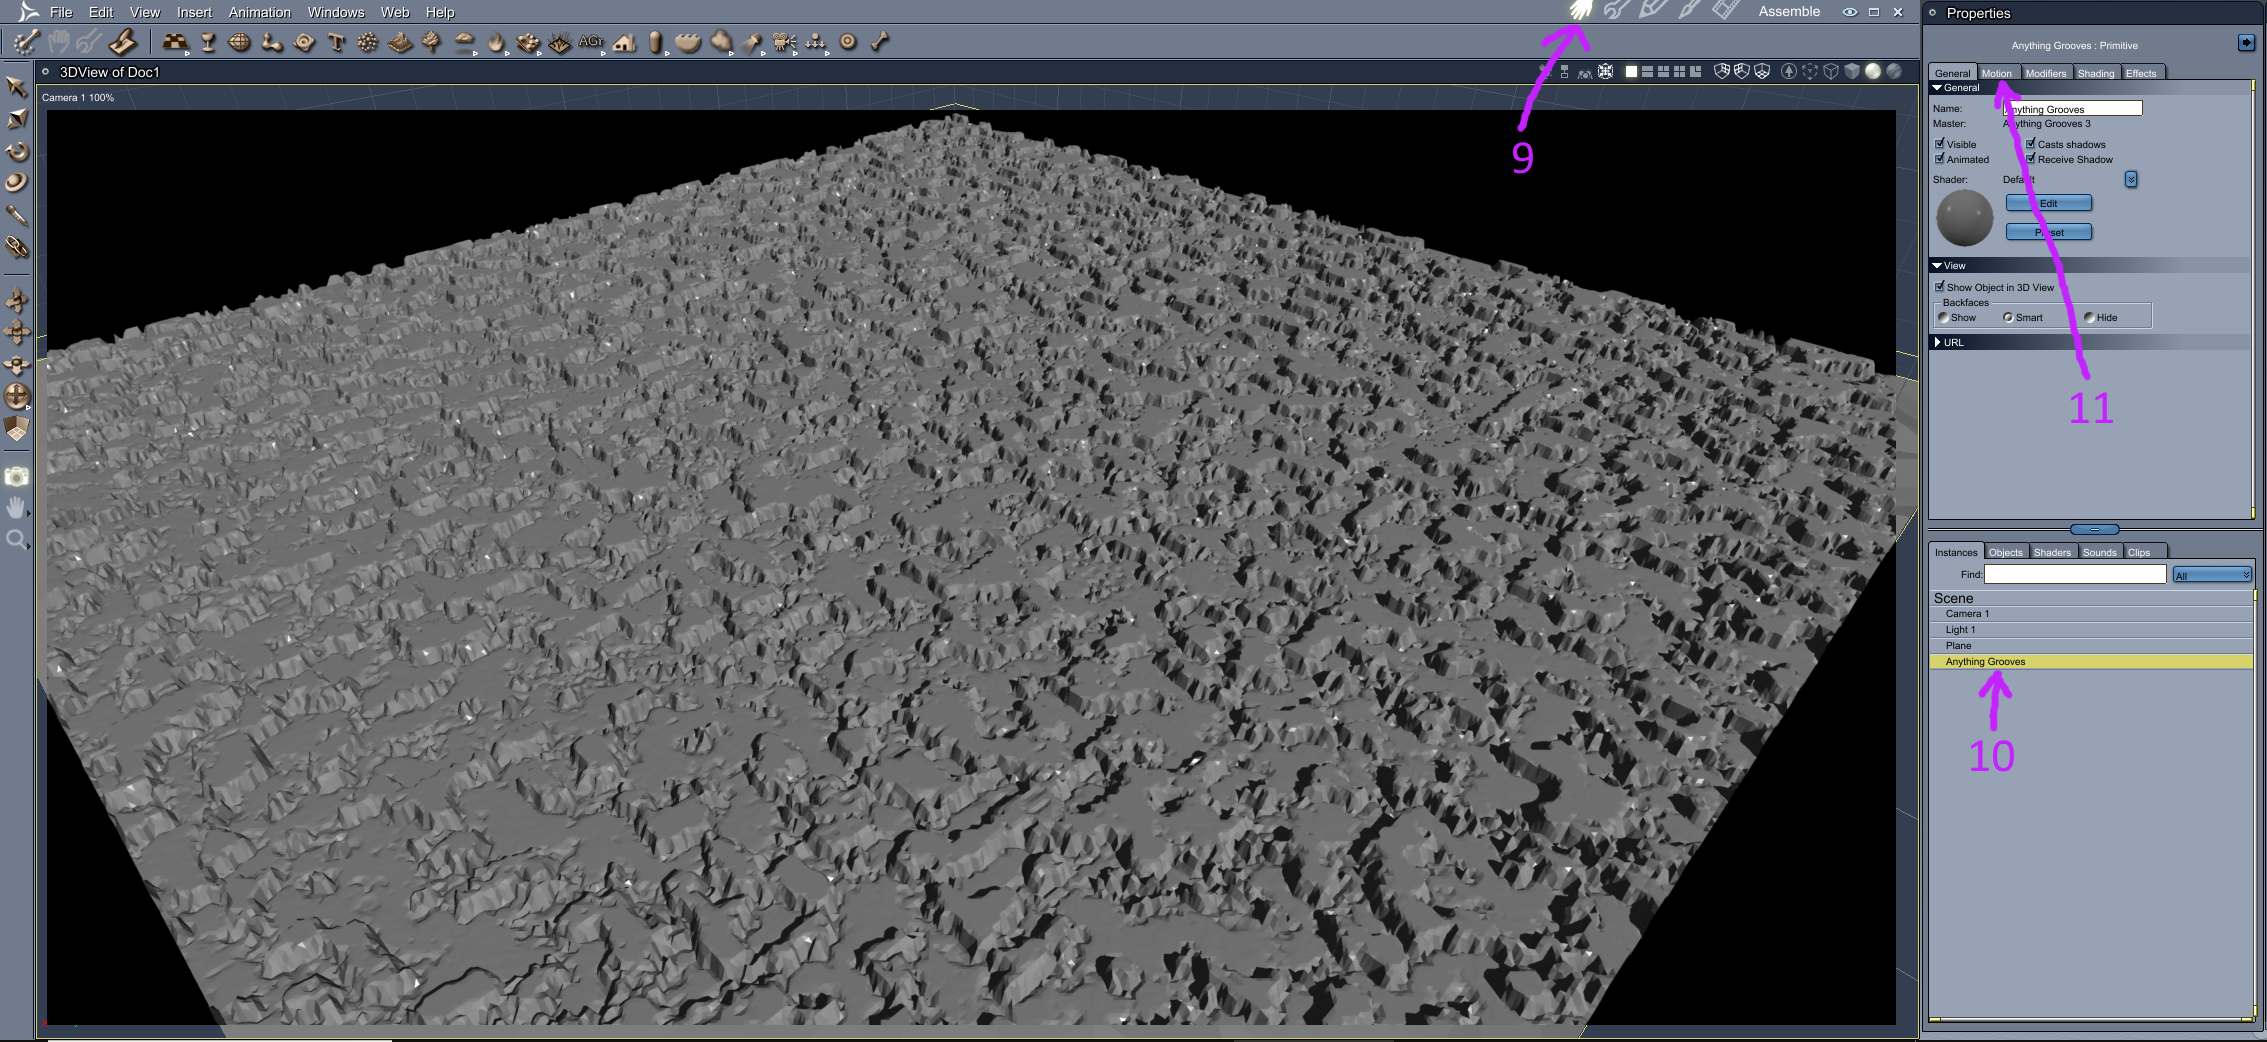Image resolution: width=2267 pixels, height=1042 pixels.
Task: Switch to four-view layout icon
Action: tap(1679, 72)
